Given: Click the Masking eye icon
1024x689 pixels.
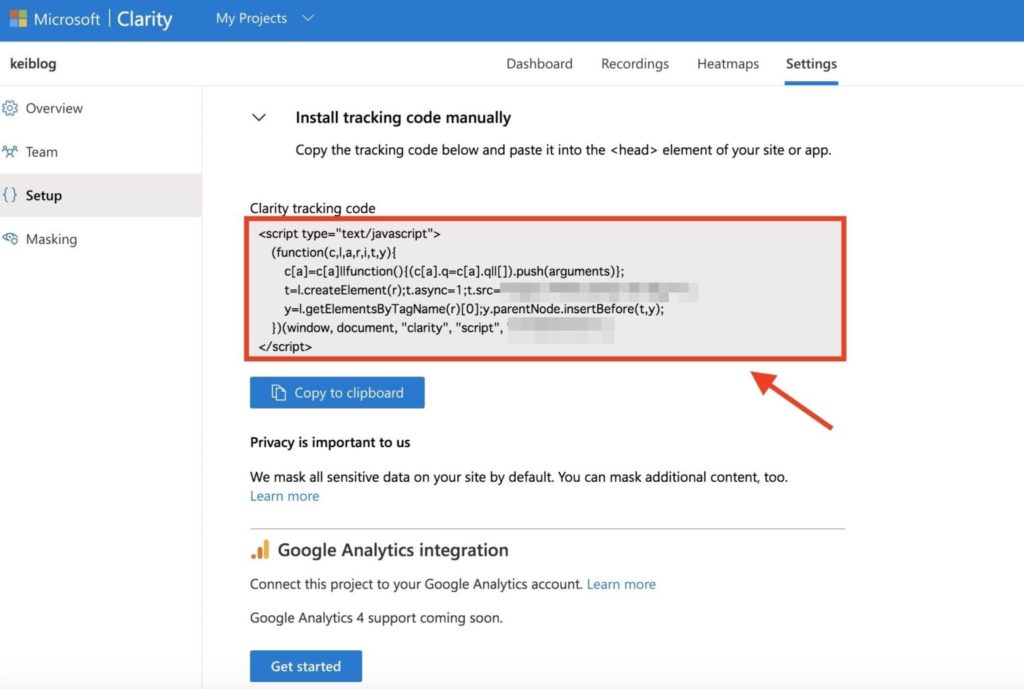Looking at the screenshot, I should (x=10, y=238).
